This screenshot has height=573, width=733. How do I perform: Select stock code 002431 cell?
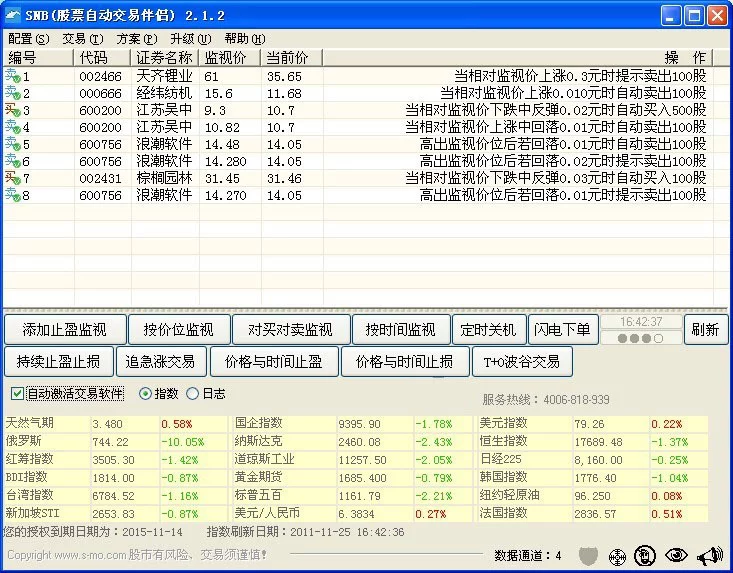(101, 178)
